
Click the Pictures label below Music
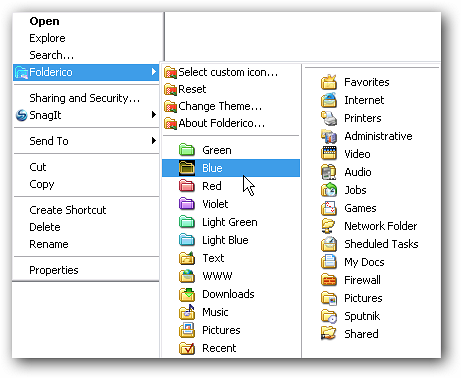click(221, 330)
